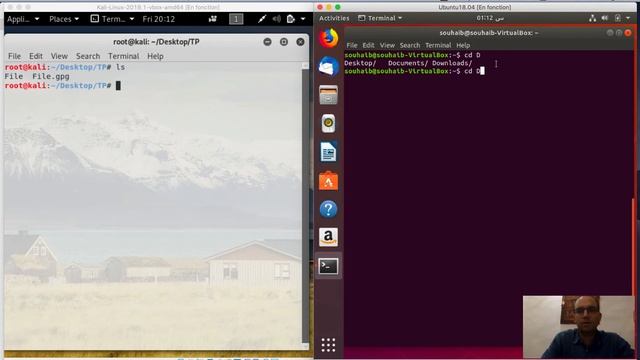Click the Kali power/battery tray icon
640x360 pixels.
[x=291, y=19]
